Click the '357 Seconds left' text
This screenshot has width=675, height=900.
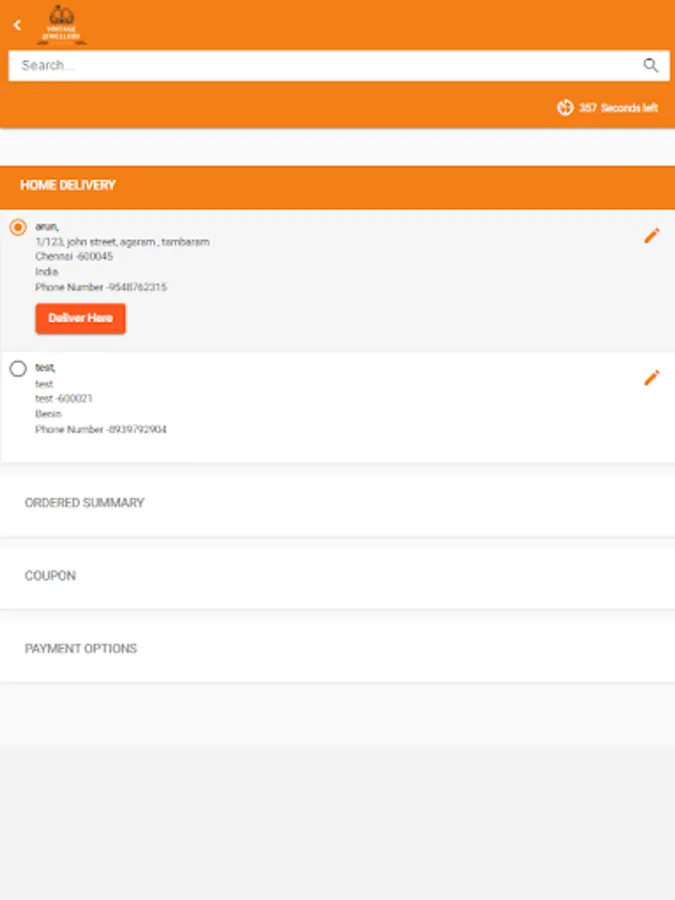click(618, 108)
